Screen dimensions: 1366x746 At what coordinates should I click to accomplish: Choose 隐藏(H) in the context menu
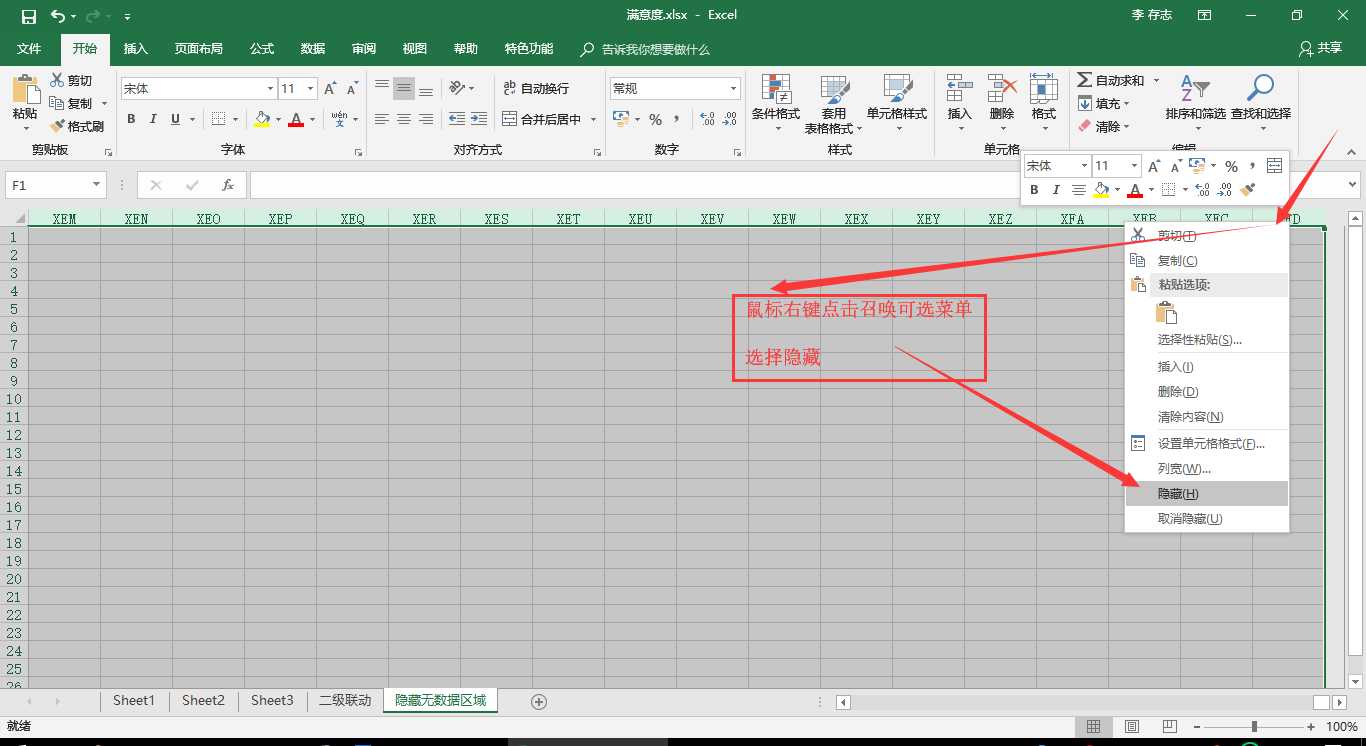1207,494
